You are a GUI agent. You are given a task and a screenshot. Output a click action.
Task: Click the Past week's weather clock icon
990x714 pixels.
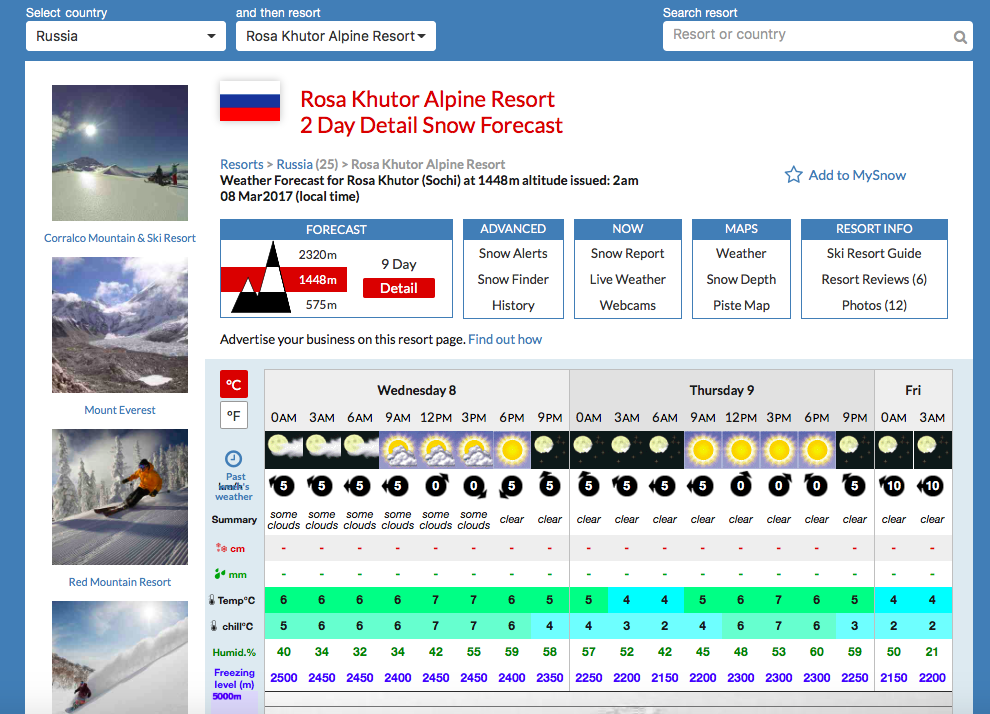[x=233, y=458]
